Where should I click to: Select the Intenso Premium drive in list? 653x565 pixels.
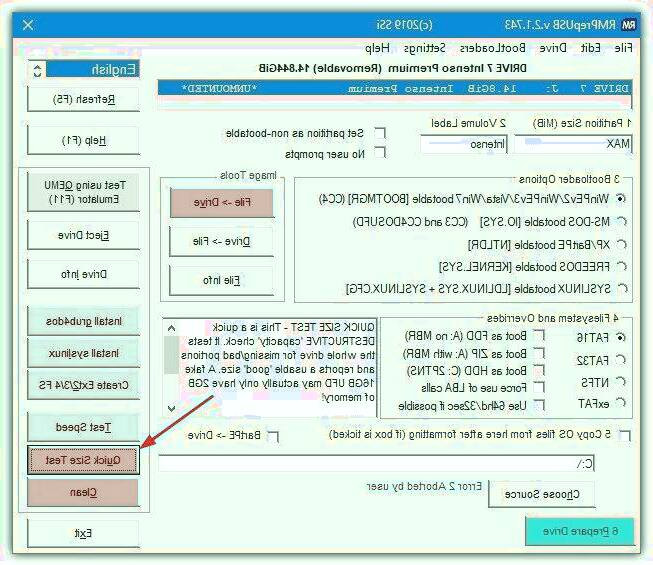pos(395,89)
